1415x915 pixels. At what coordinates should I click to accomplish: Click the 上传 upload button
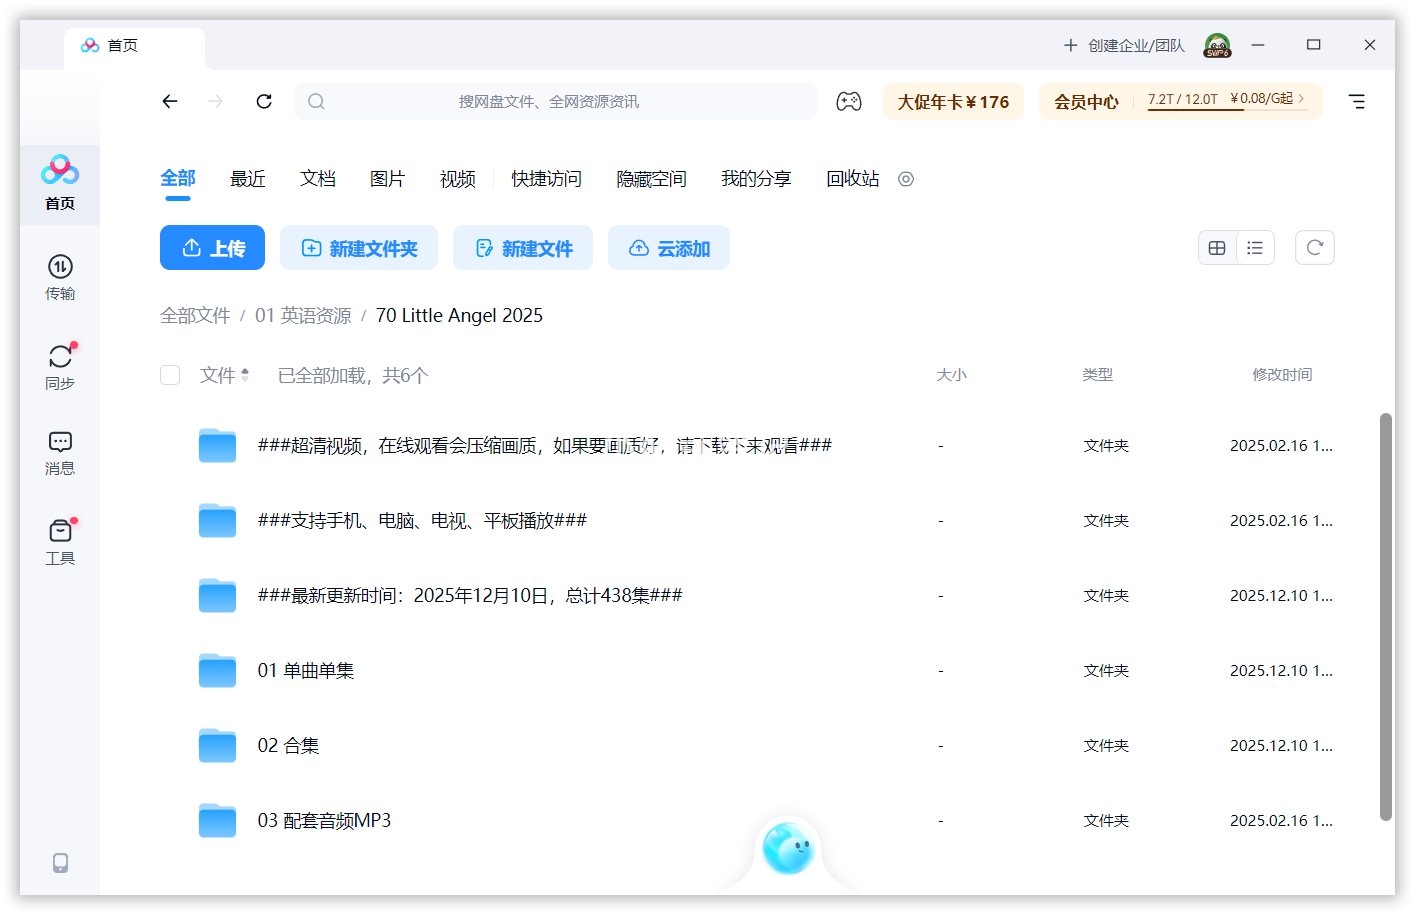(212, 247)
